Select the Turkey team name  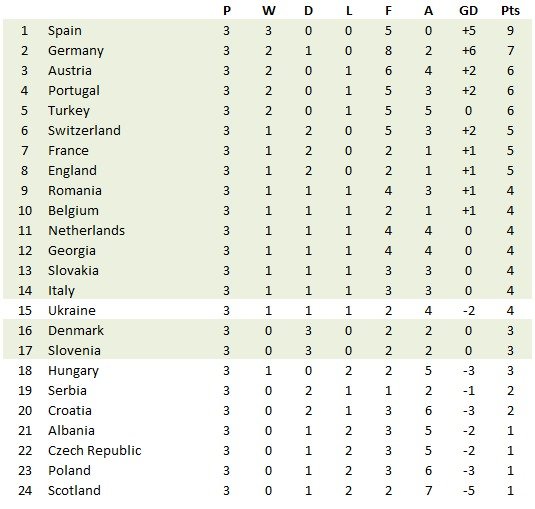point(69,111)
